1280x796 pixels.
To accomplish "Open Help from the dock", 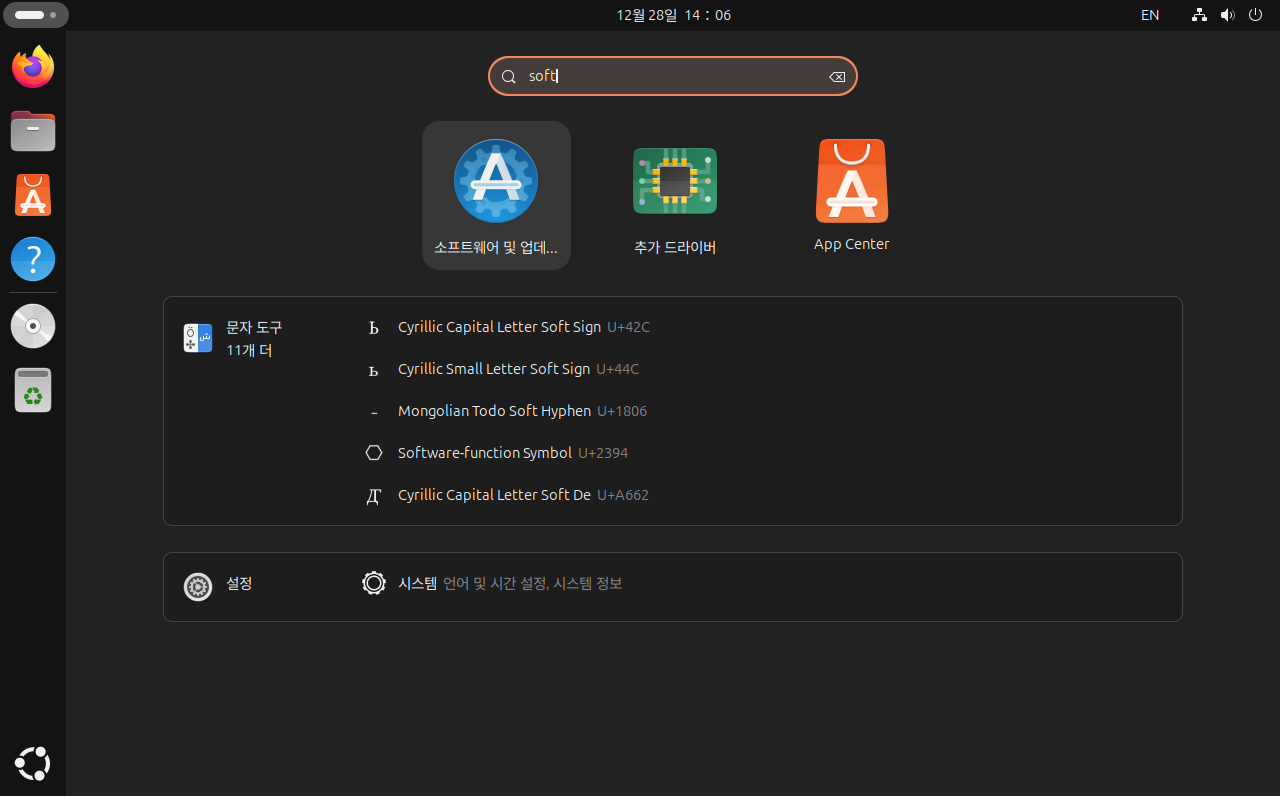I will coord(33,259).
